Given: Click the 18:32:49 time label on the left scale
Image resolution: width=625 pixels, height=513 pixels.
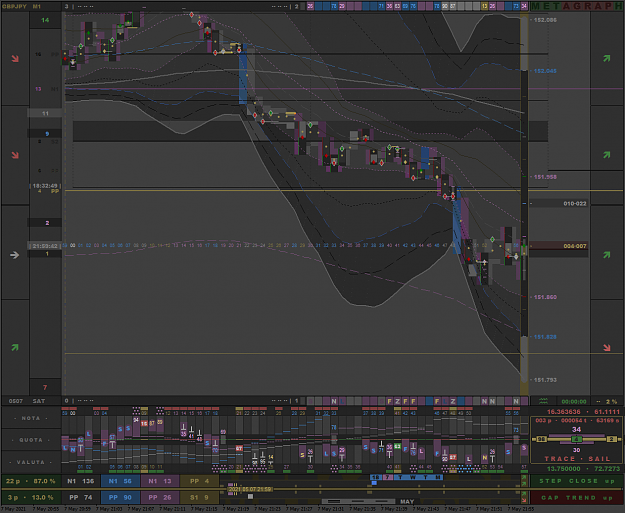Looking at the screenshot, I should (45, 186).
